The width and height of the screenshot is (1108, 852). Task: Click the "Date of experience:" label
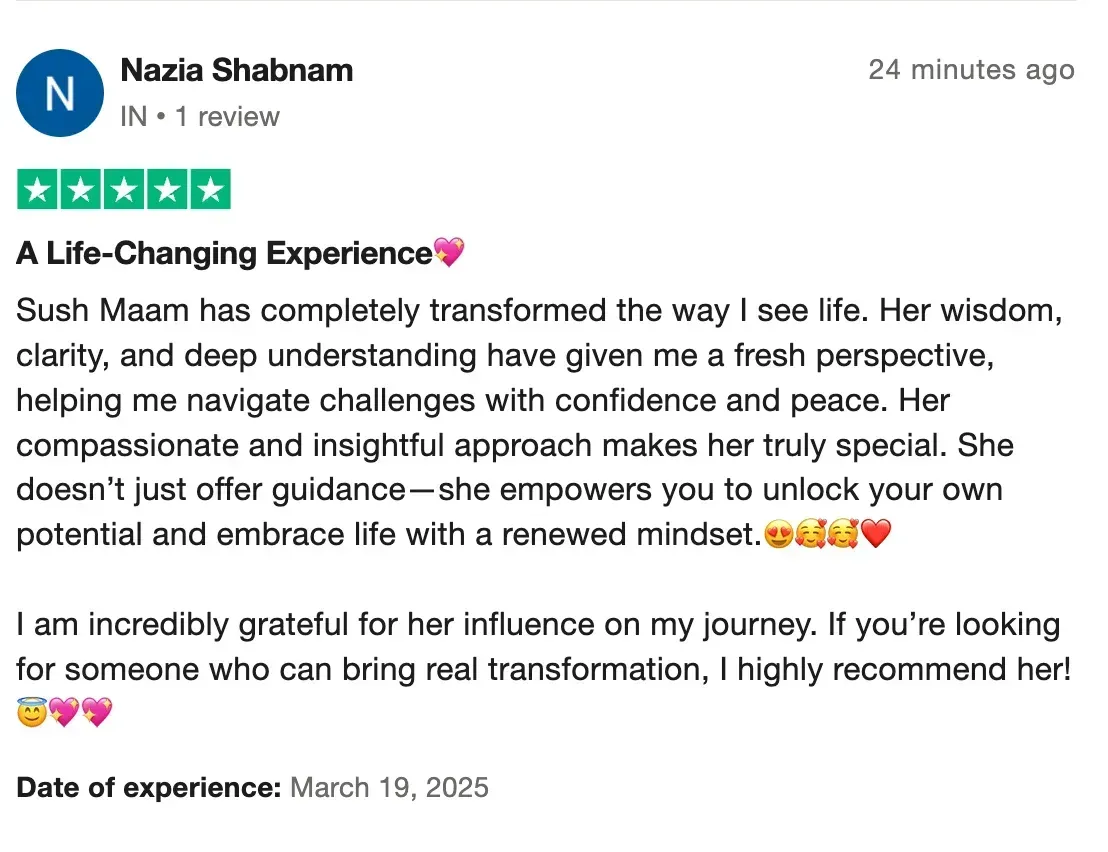tap(149, 788)
